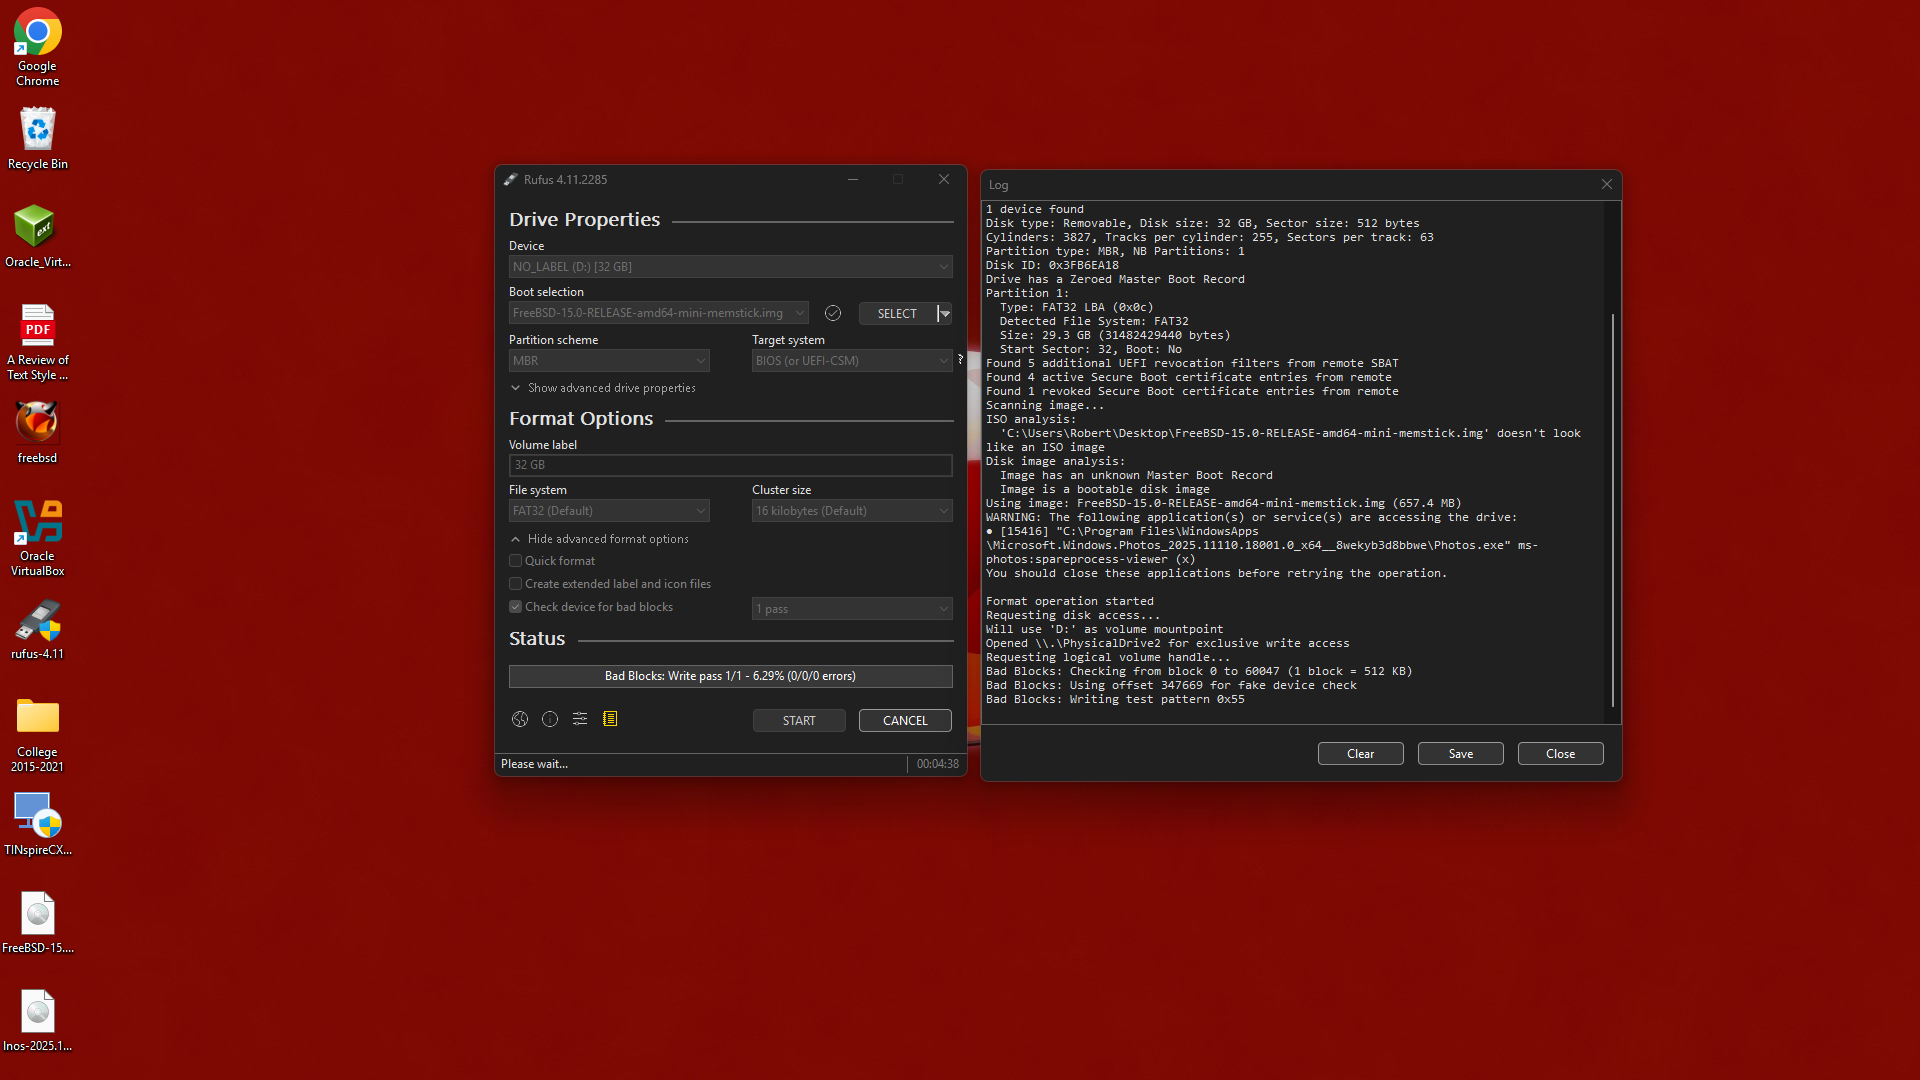Toggle the log window via notebook icon

pos(610,719)
